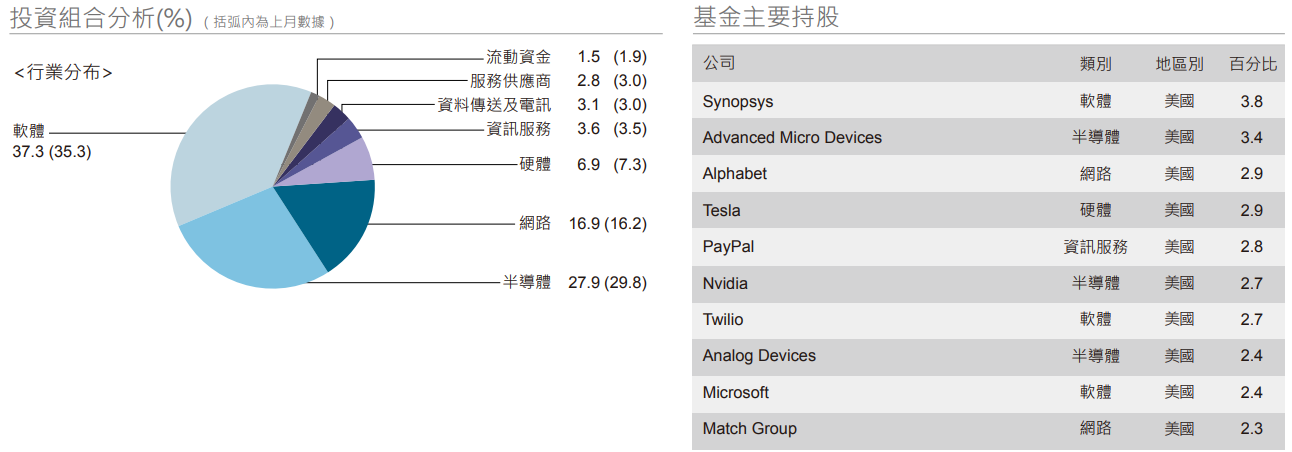This screenshot has width=1292, height=452.
Task: Click PayPal's 資訊服務 category cell
Action: [x=1095, y=246]
